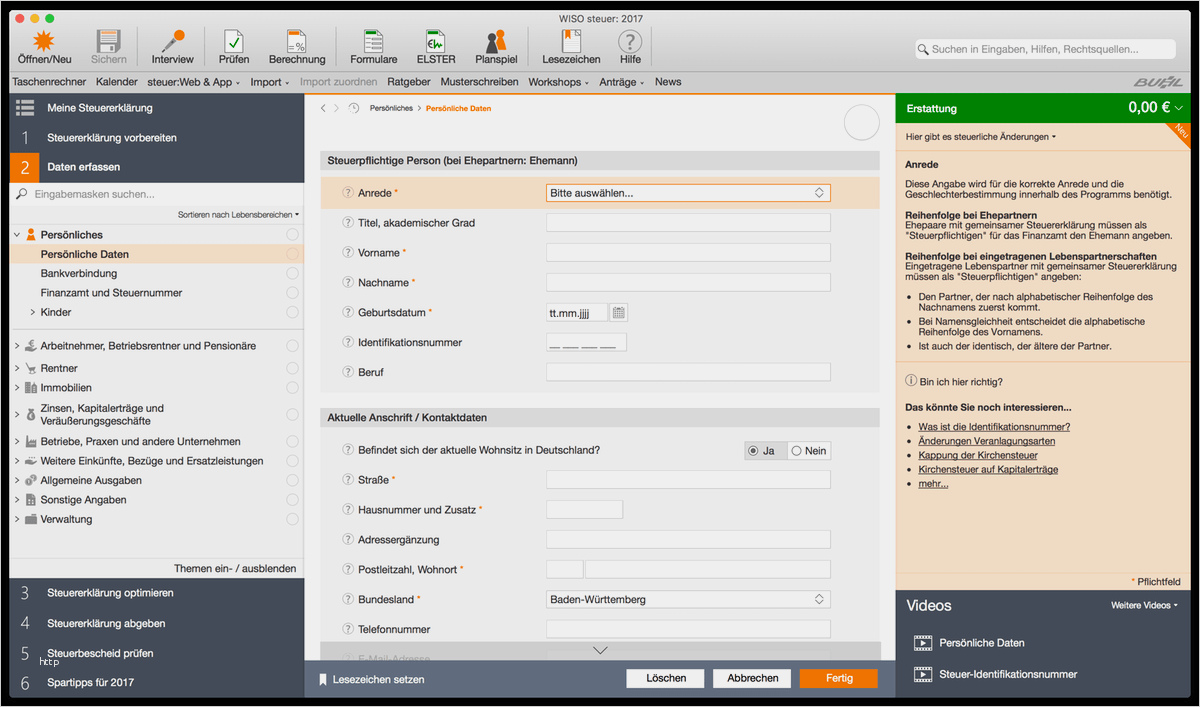
Task: Open the Import menu
Action: pos(269,82)
